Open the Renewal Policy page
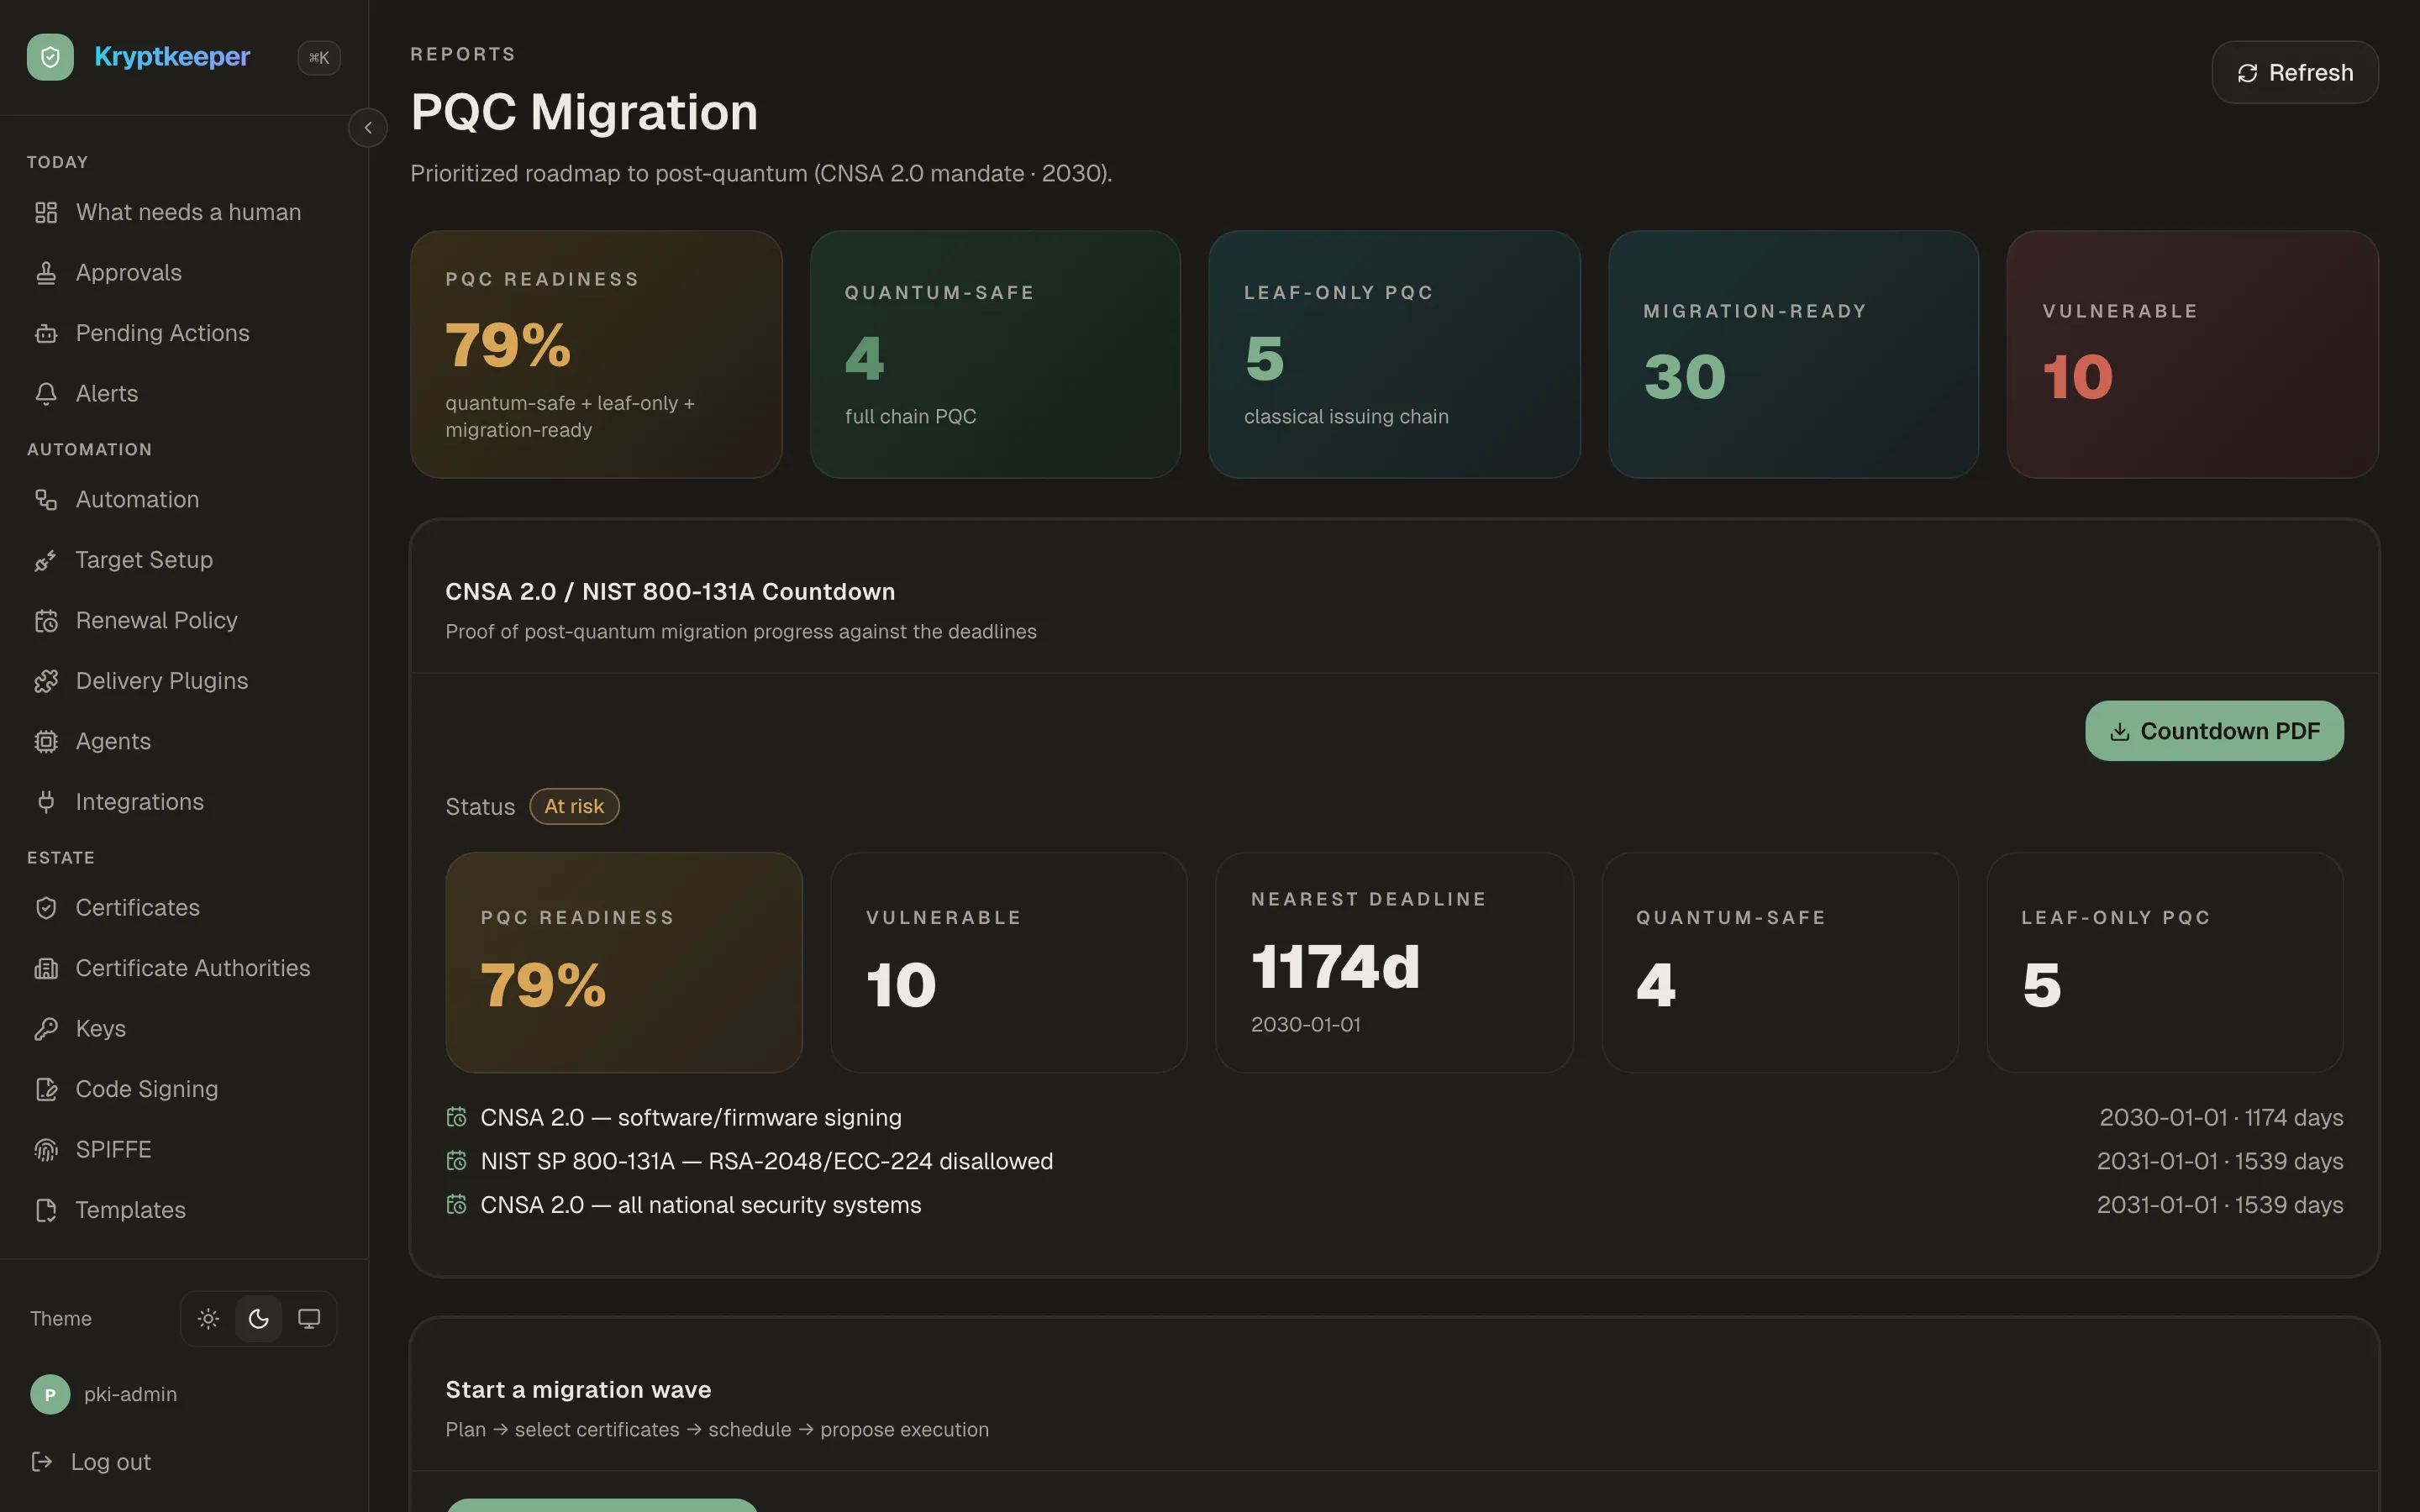2420x1512 pixels. click(184, 621)
